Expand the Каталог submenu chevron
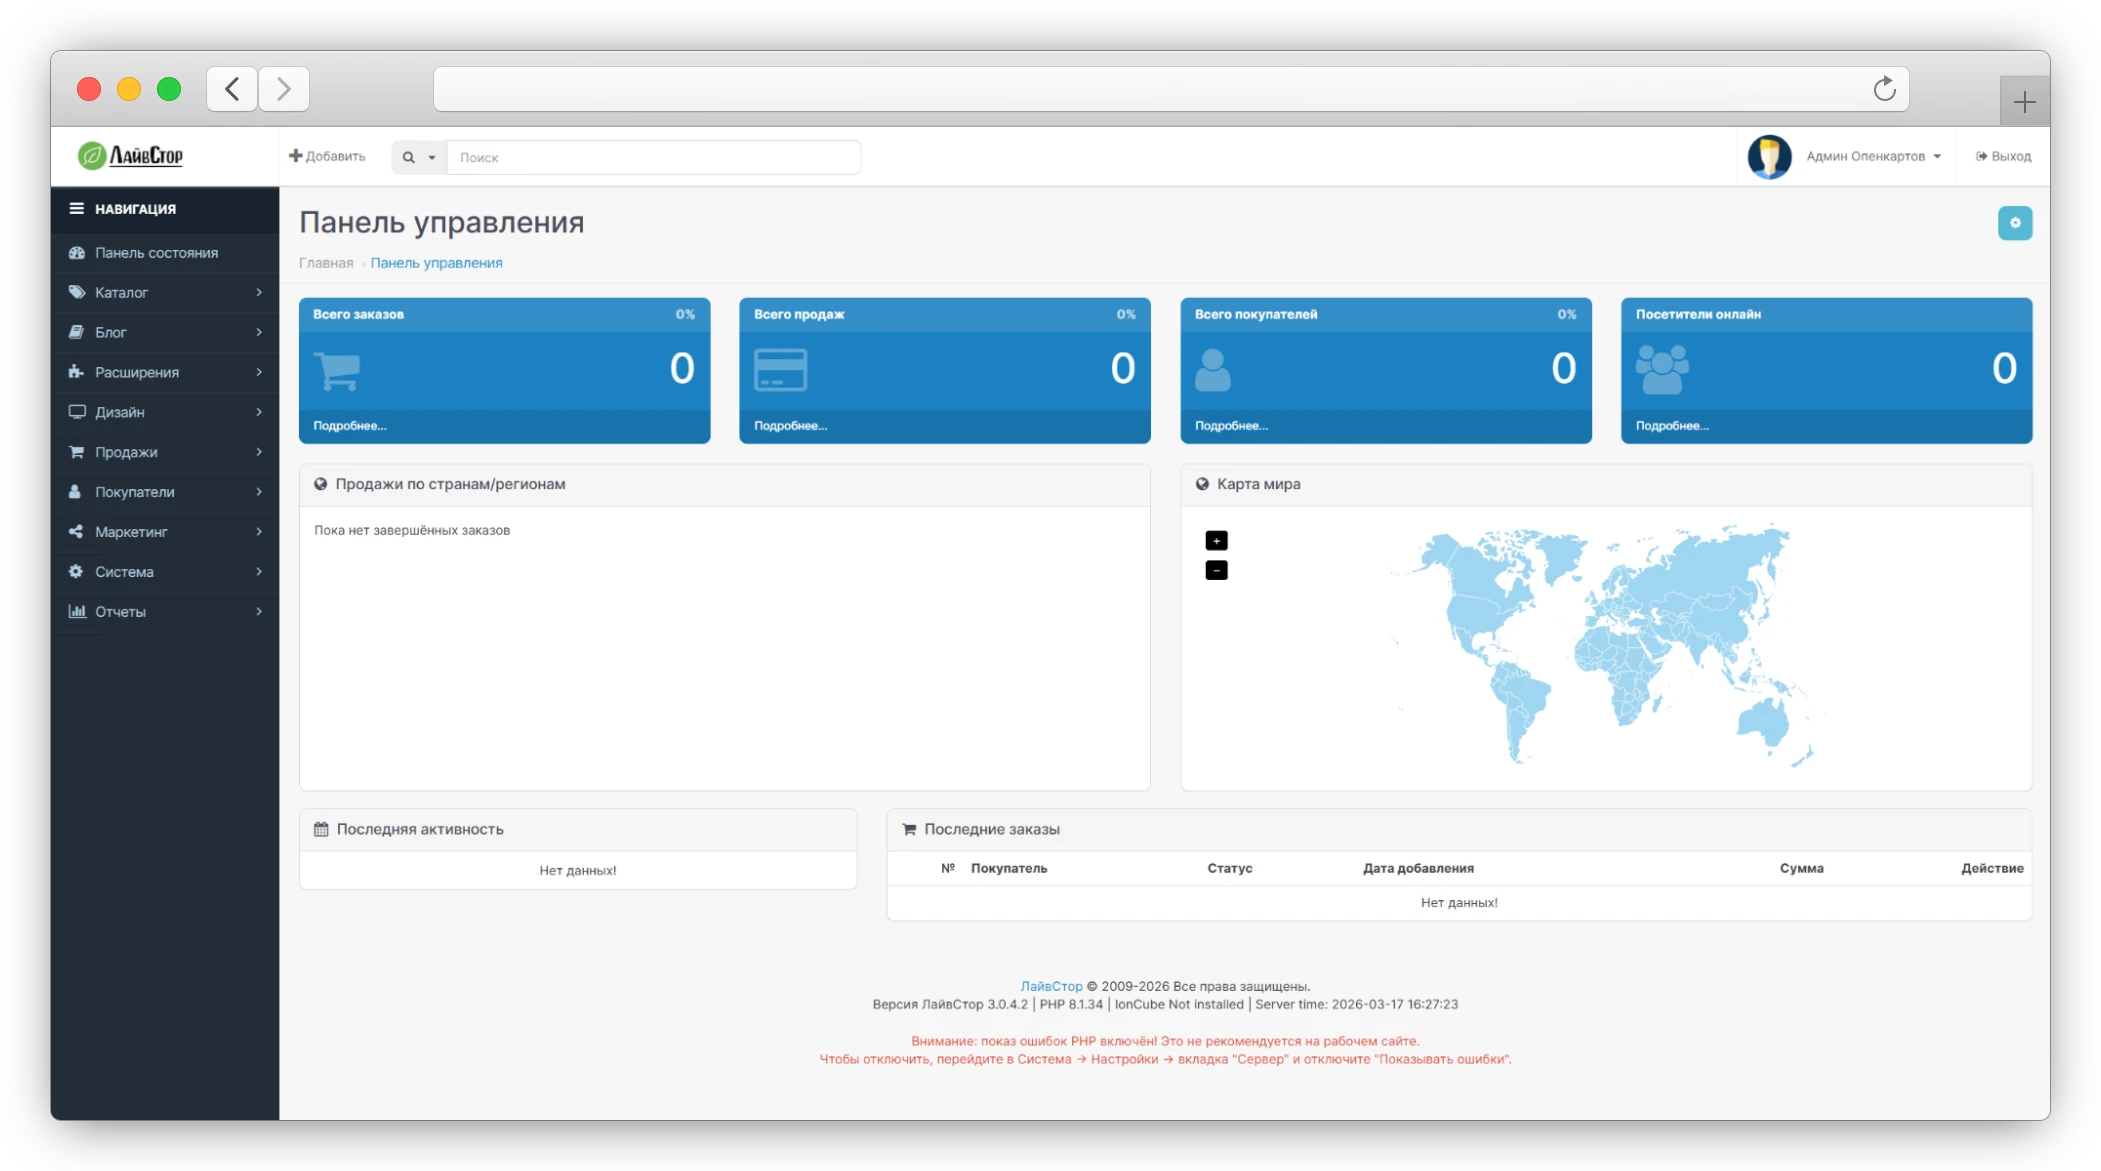This screenshot has height=1171, width=2101. point(259,292)
